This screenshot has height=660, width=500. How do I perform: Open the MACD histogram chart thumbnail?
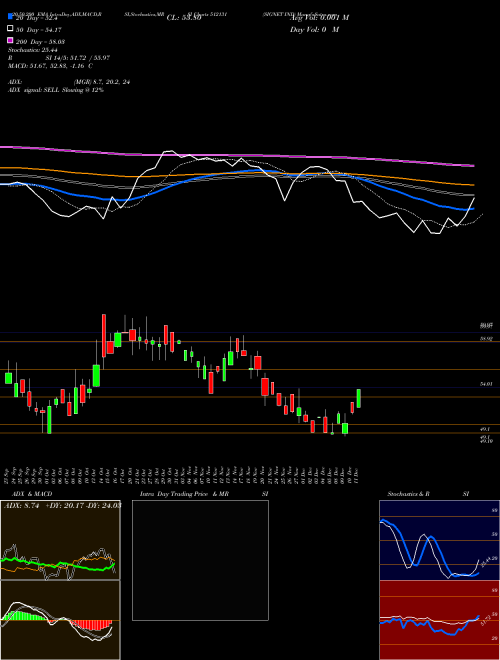pos(60,620)
